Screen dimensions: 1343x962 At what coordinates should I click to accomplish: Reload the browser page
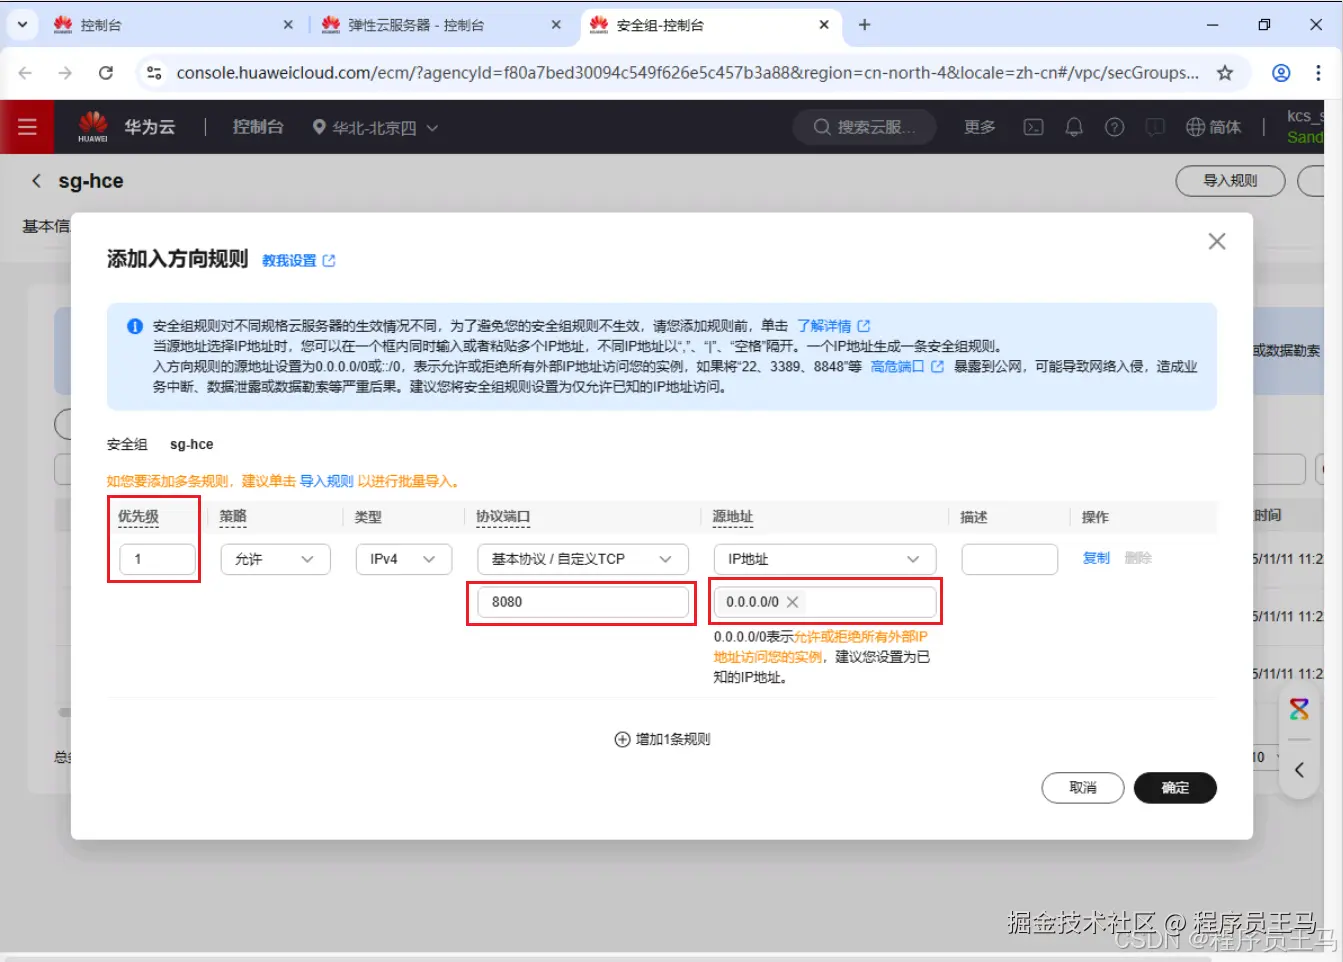[x=106, y=73]
